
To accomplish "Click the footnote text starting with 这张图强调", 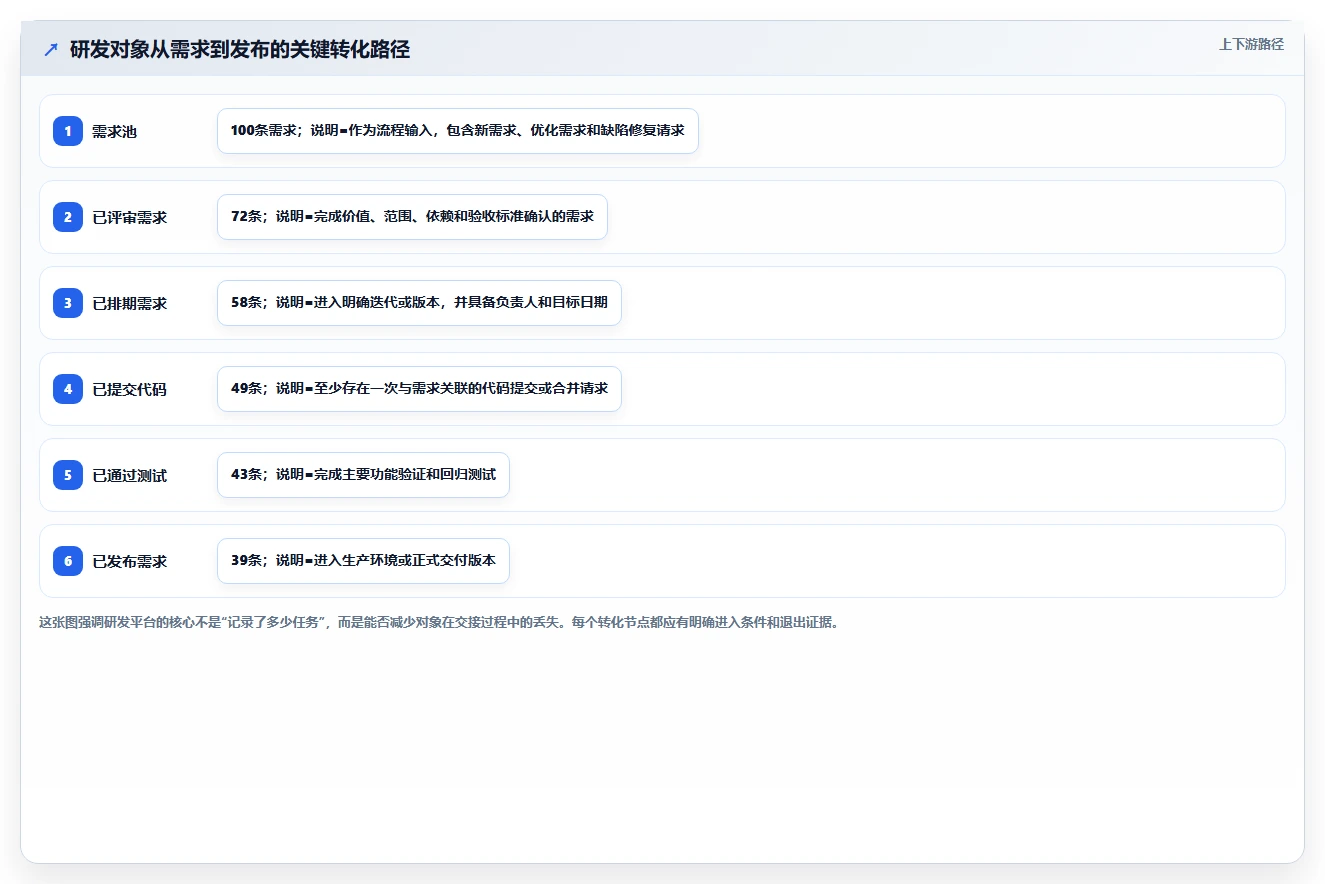I will tap(439, 622).
